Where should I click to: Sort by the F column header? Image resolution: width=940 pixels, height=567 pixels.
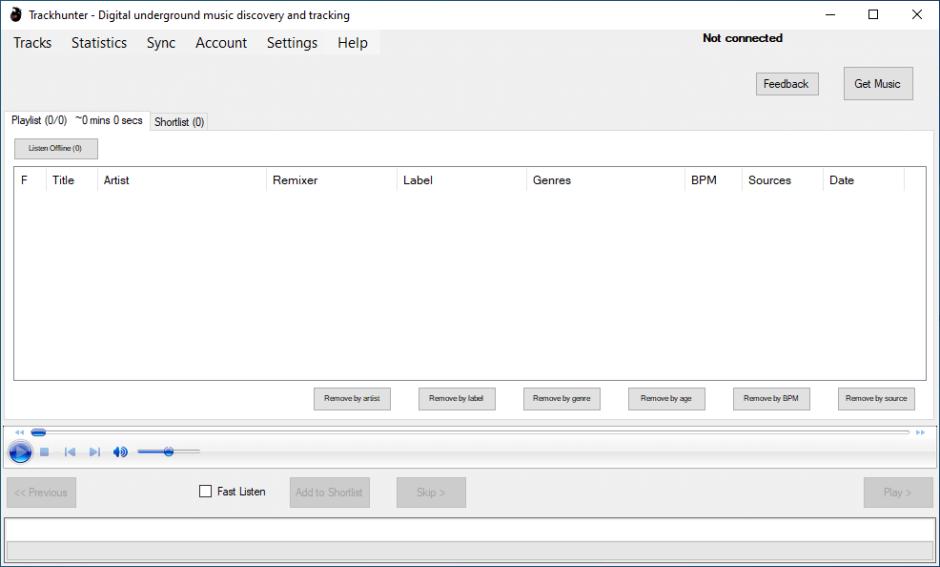tap(30, 180)
